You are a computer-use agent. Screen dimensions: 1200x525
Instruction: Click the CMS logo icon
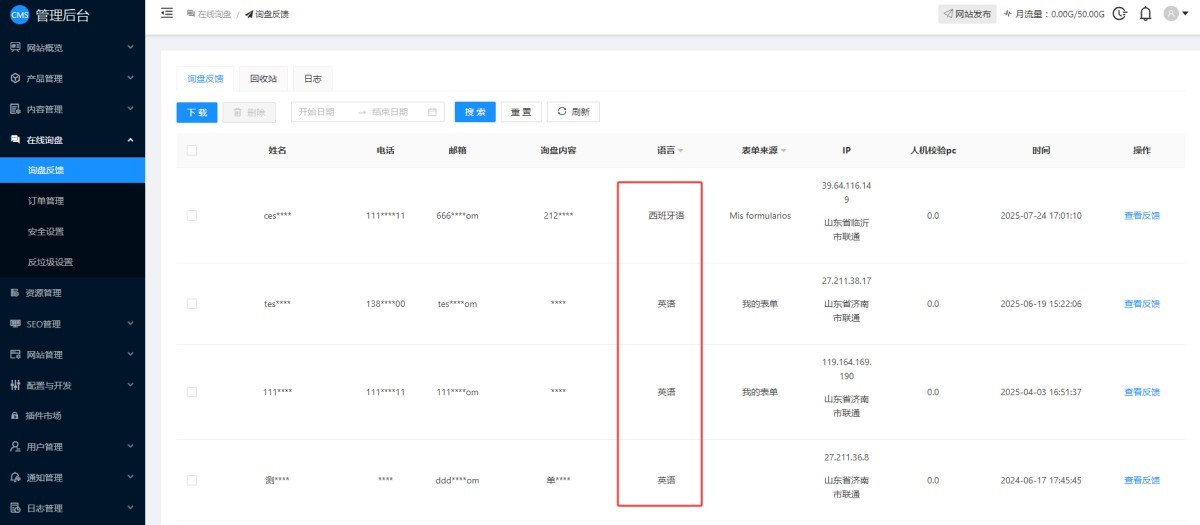19,14
